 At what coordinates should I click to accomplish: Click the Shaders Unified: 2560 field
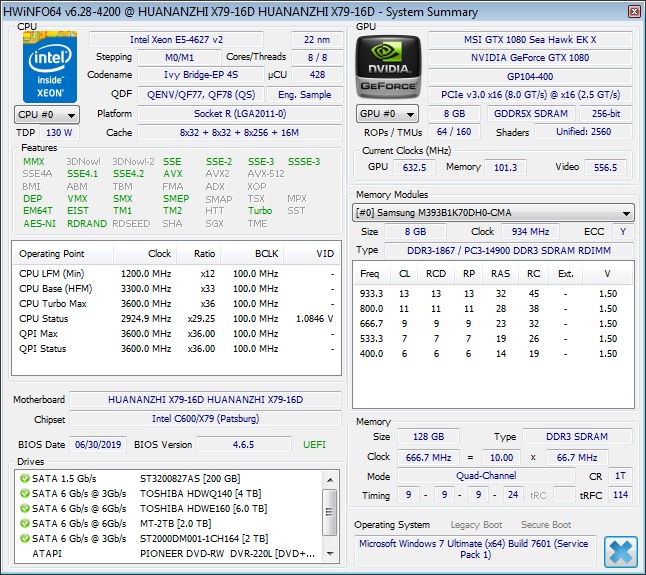pos(583,132)
